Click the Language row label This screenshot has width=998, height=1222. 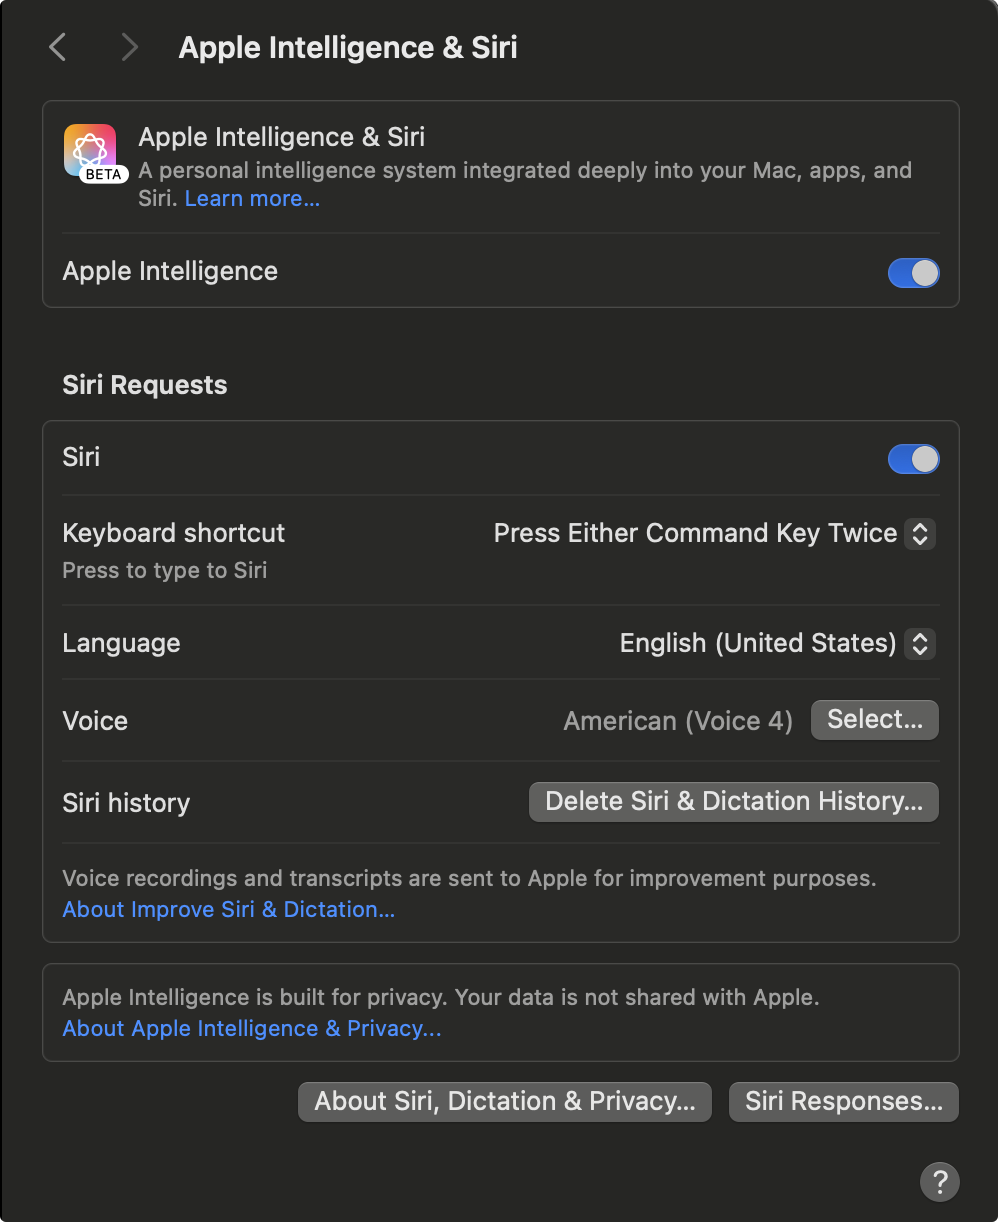(x=122, y=643)
